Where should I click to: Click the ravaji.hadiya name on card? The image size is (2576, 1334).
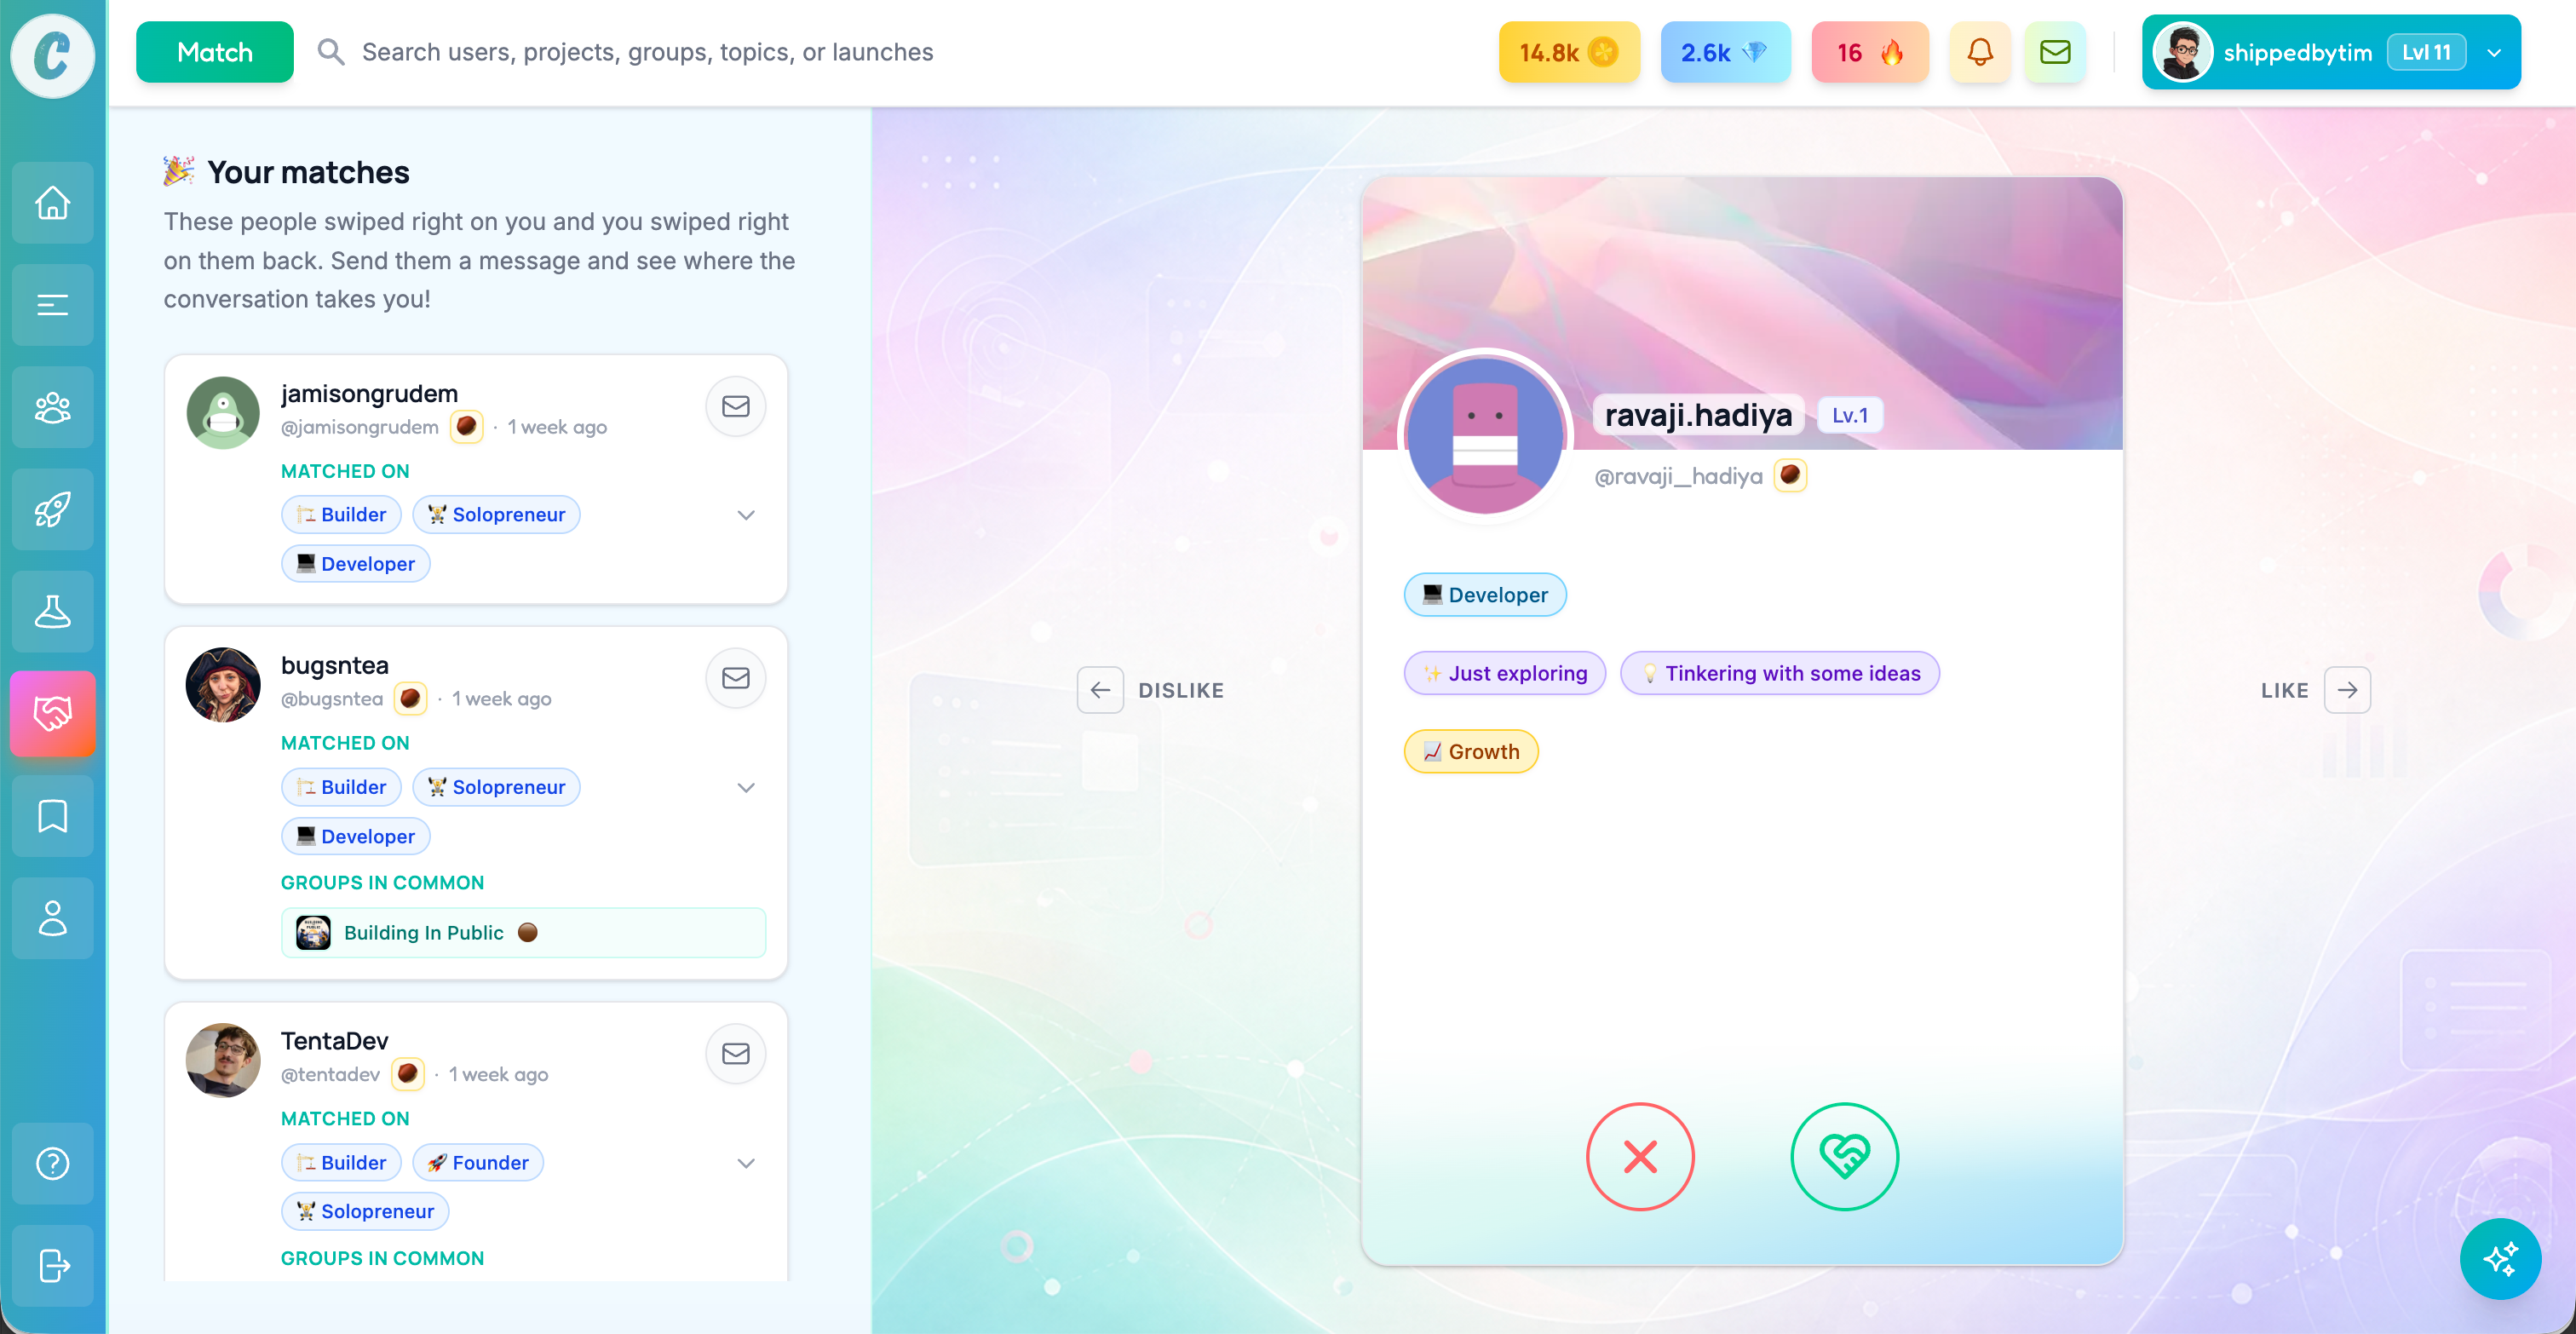1698,414
